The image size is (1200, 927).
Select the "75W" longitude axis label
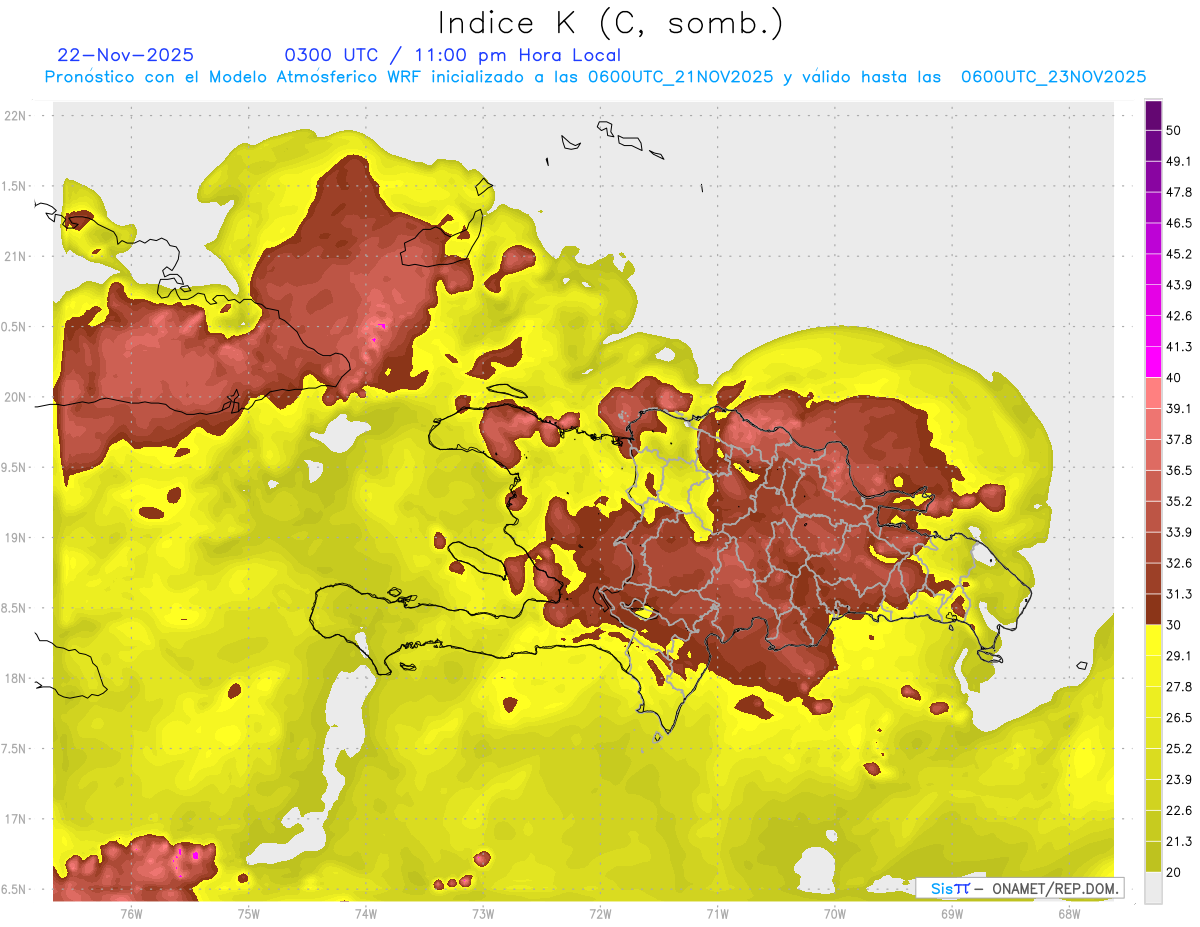pyautogui.click(x=249, y=913)
